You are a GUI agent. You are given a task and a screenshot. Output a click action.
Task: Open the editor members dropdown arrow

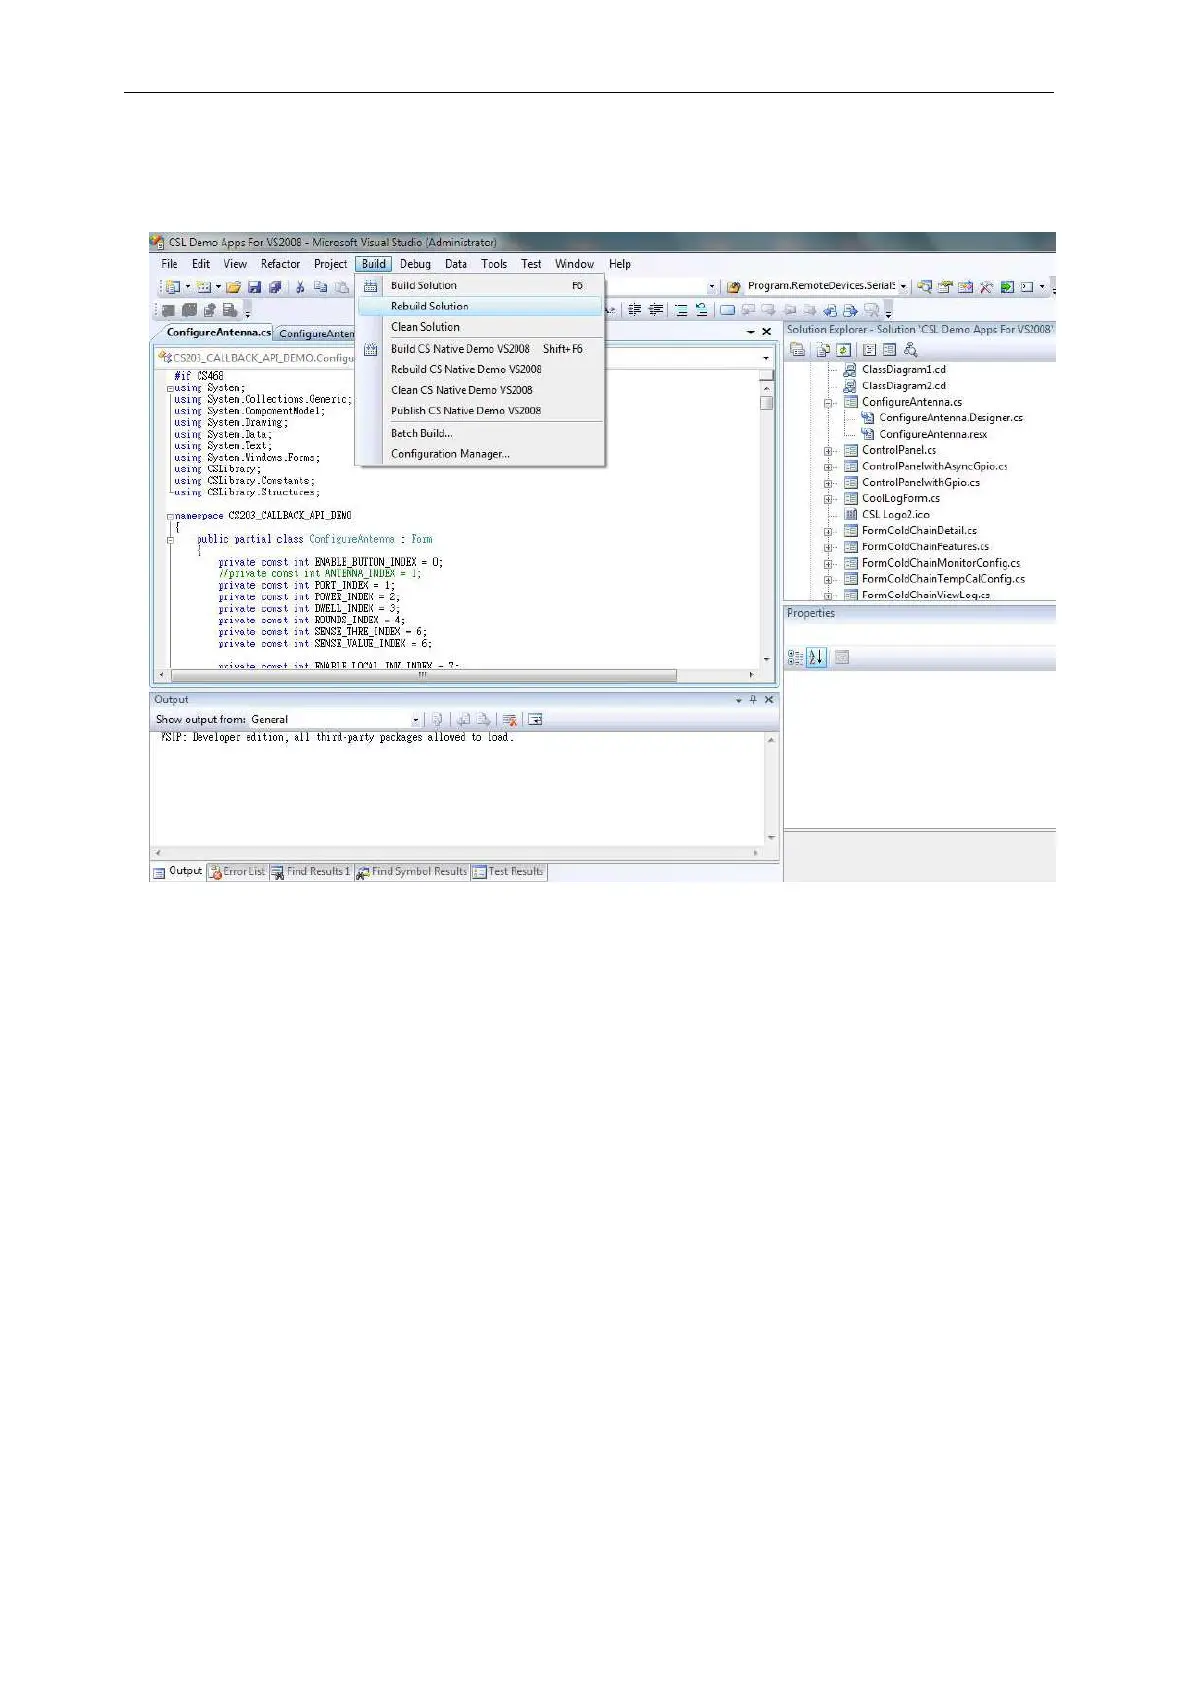(767, 358)
